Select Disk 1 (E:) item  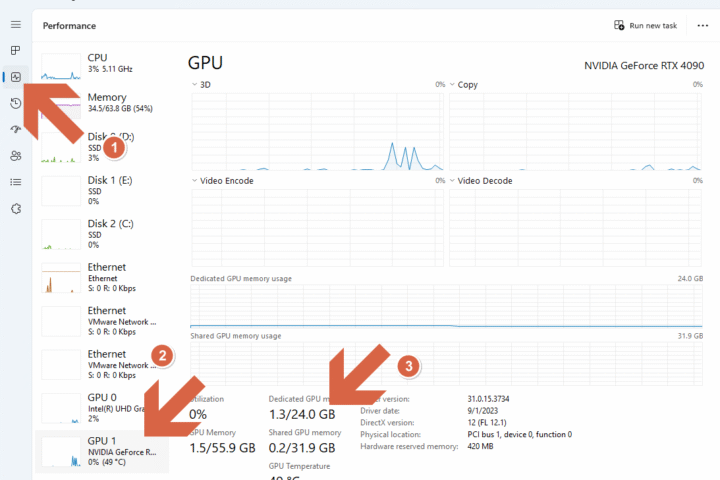tap(103, 190)
